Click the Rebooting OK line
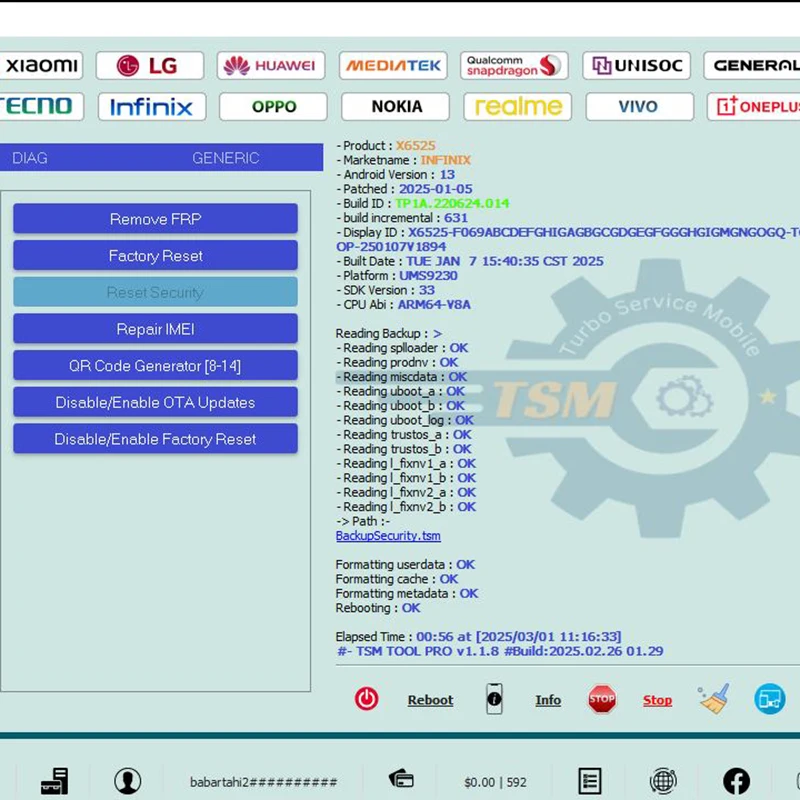Screen dimensions: 800x800 click(x=378, y=608)
